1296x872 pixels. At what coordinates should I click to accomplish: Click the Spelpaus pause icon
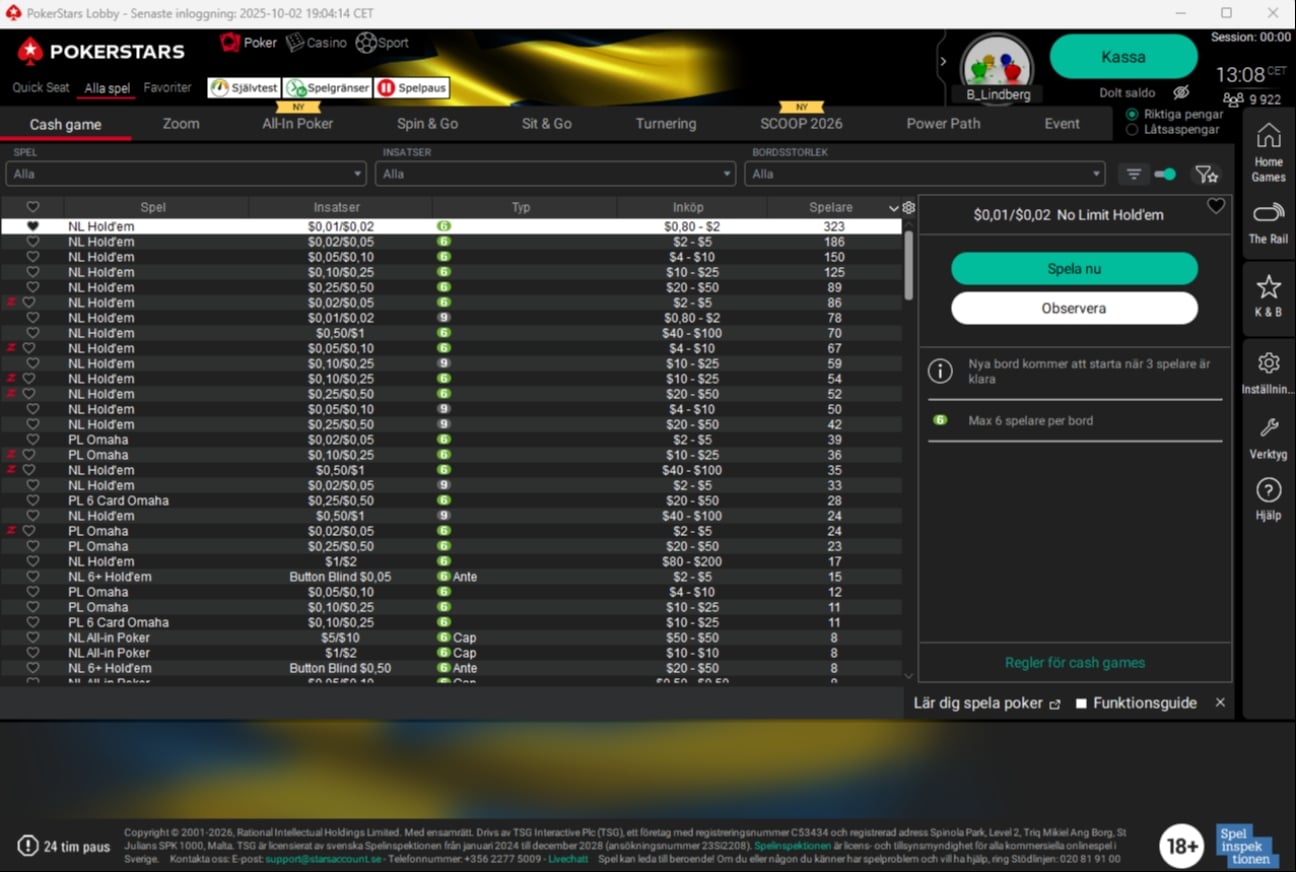click(386, 88)
